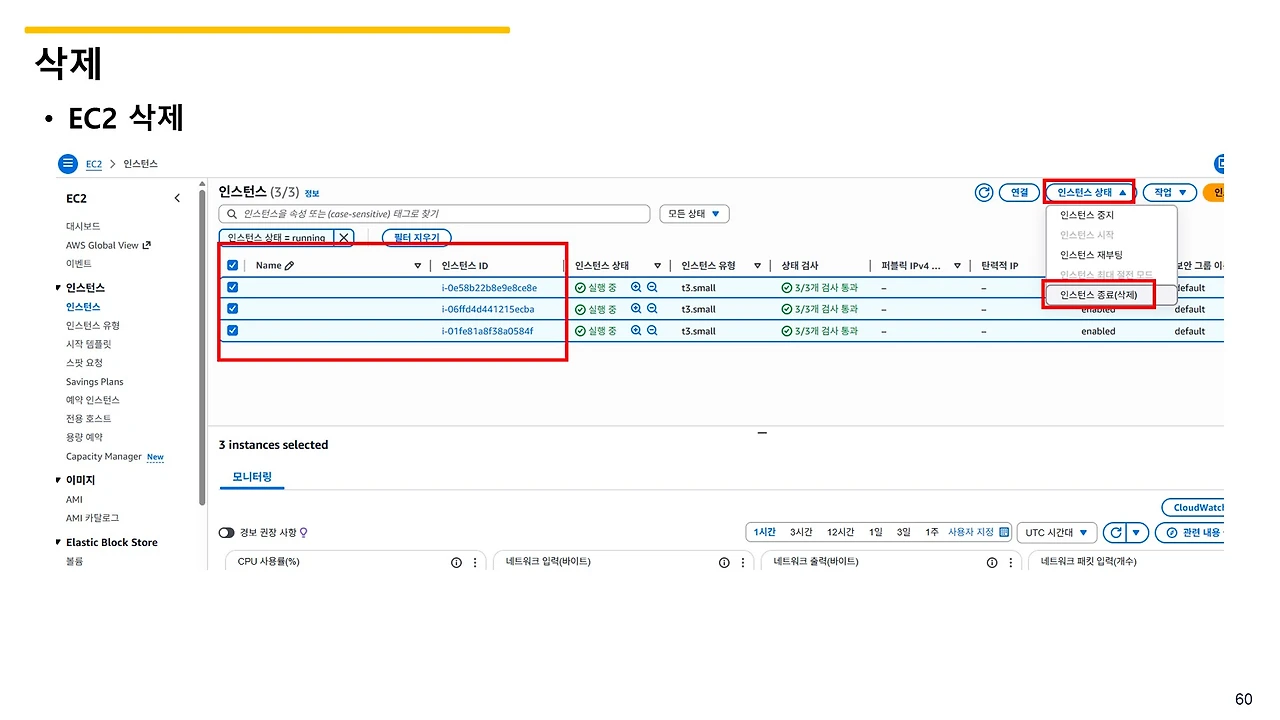Sort by the 인스턴스 유형 column arrow

(758, 266)
